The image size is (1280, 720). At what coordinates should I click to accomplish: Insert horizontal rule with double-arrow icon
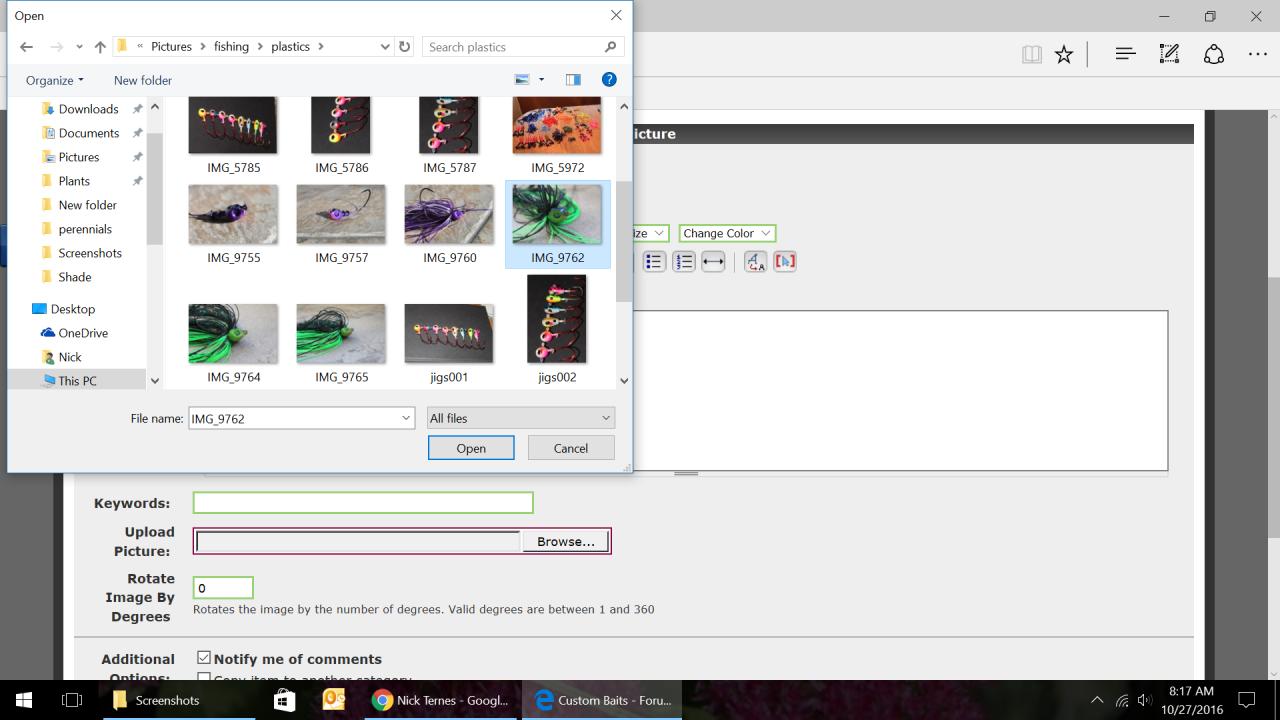[x=713, y=262]
